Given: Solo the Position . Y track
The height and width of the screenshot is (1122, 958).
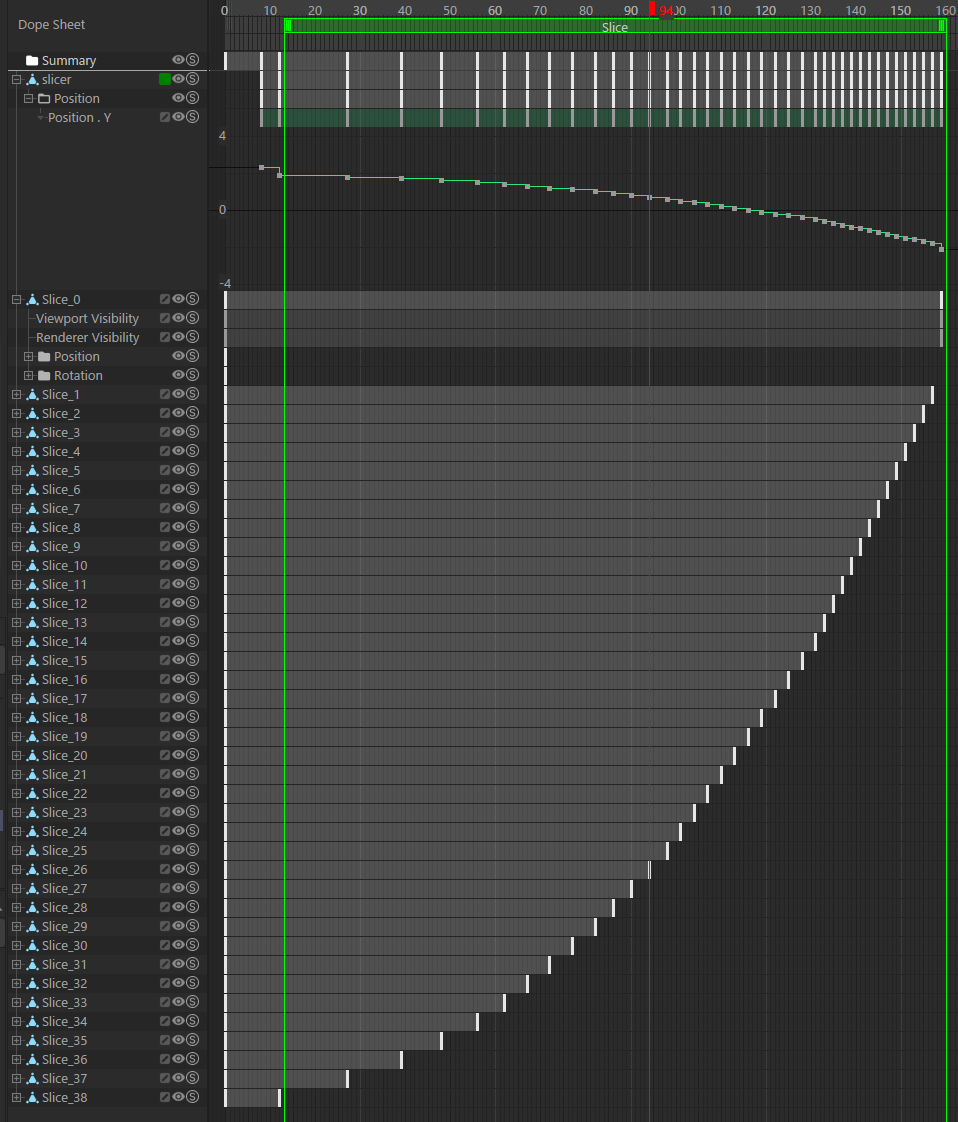Looking at the screenshot, I should point(192,117).
